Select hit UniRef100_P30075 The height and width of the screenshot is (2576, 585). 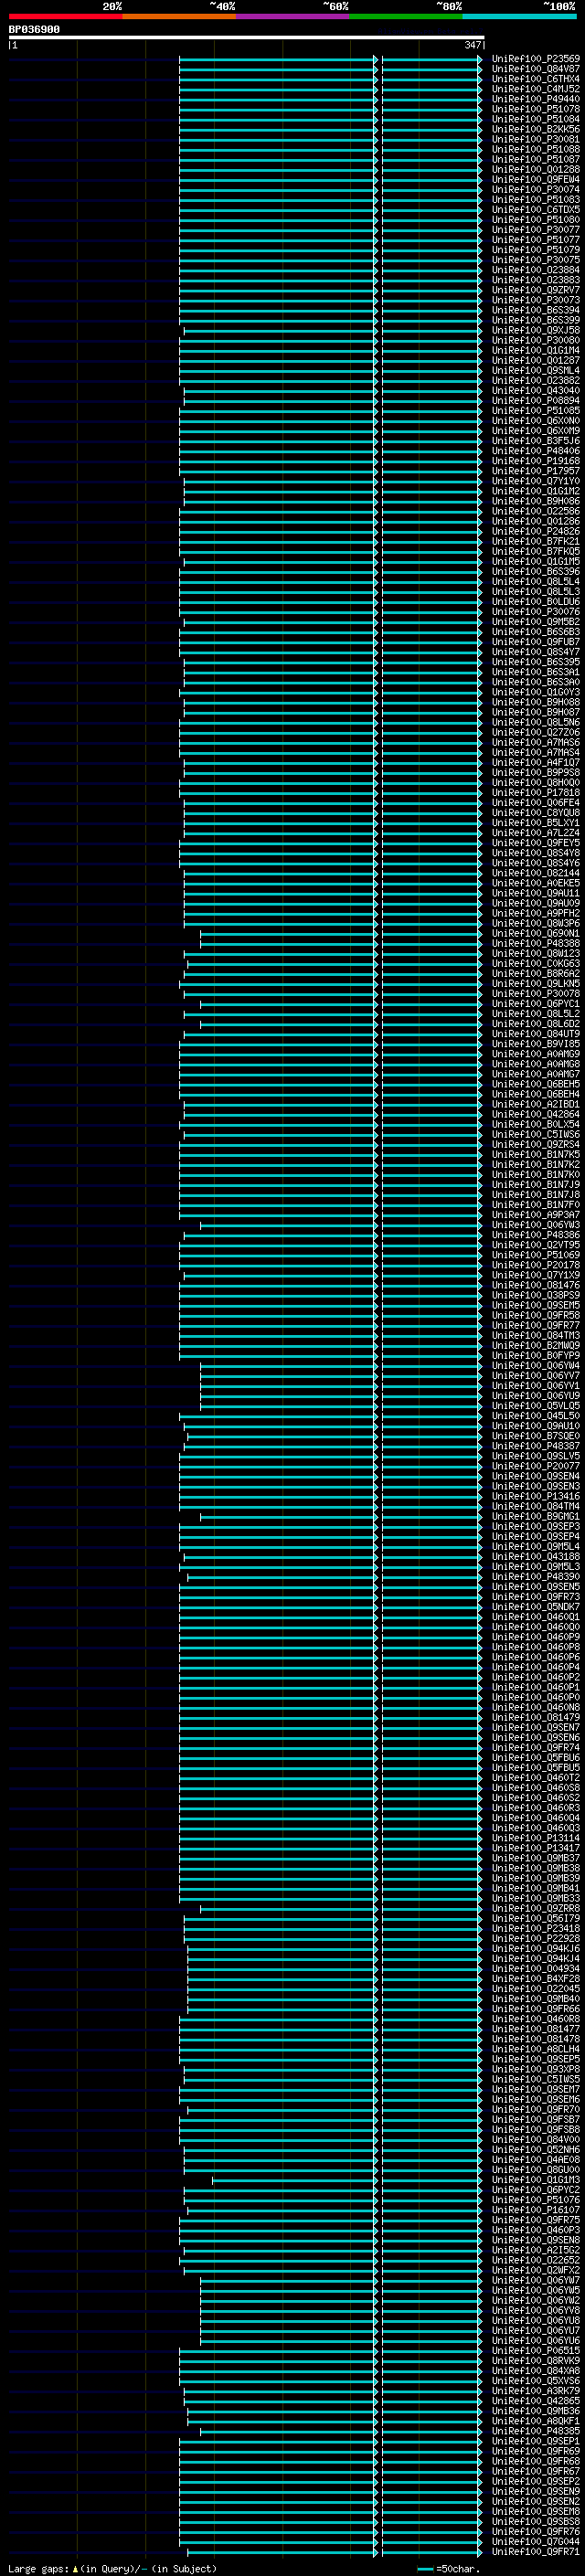click(536, 260)
